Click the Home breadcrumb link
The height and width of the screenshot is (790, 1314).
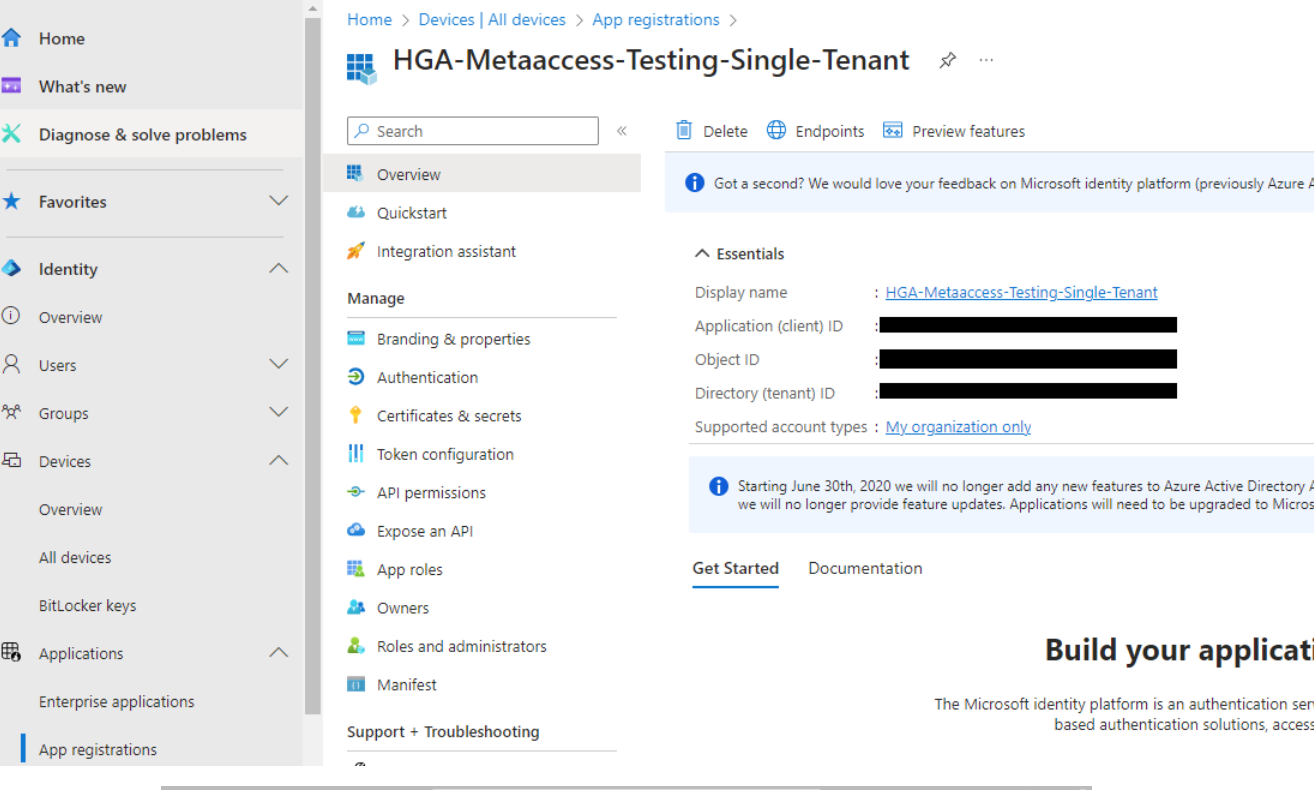click(369, 19)
